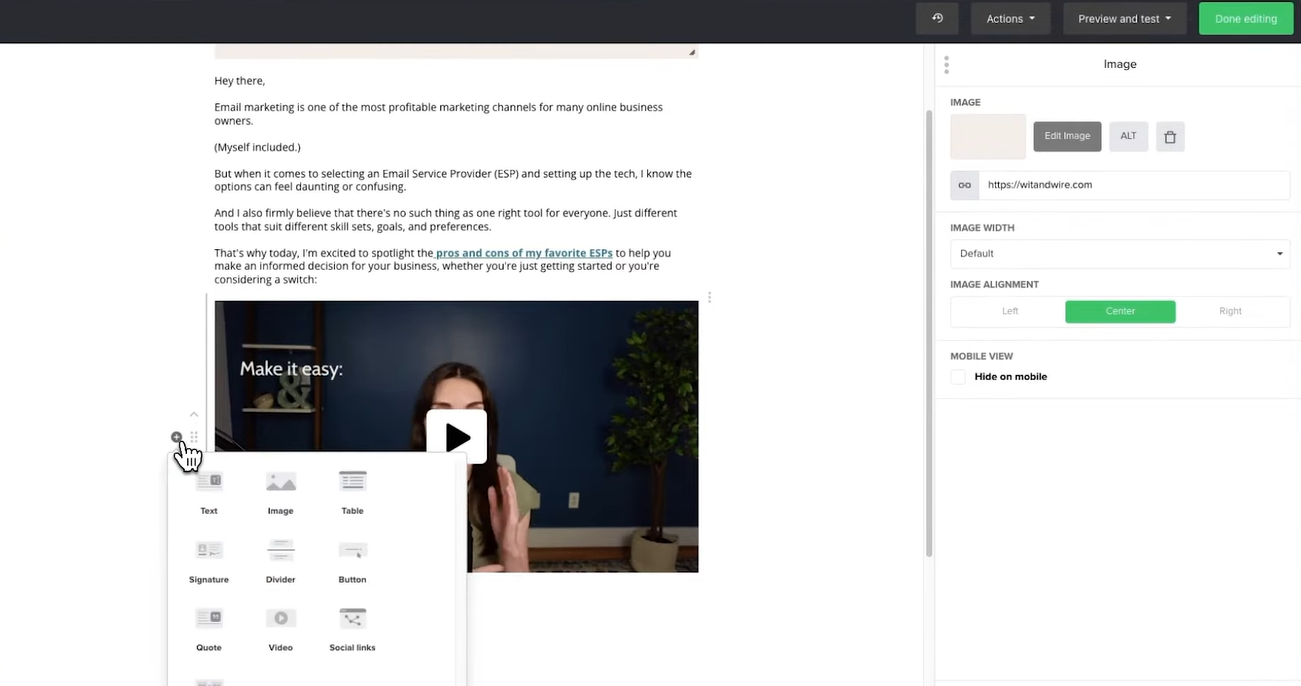Screen dimensions: 1301x686
Task: Click the image preview thumbnail
Action: [x=988, y=136]
